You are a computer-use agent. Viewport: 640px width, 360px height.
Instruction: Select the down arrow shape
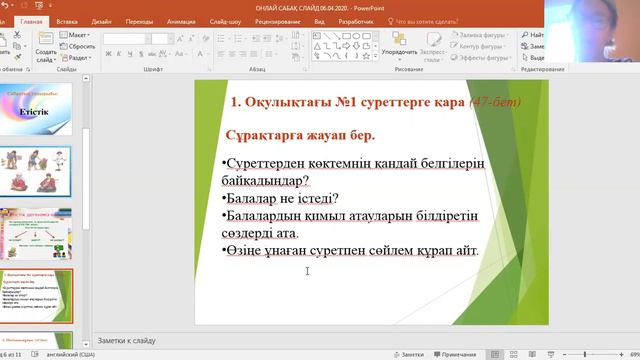click(356, 46)
